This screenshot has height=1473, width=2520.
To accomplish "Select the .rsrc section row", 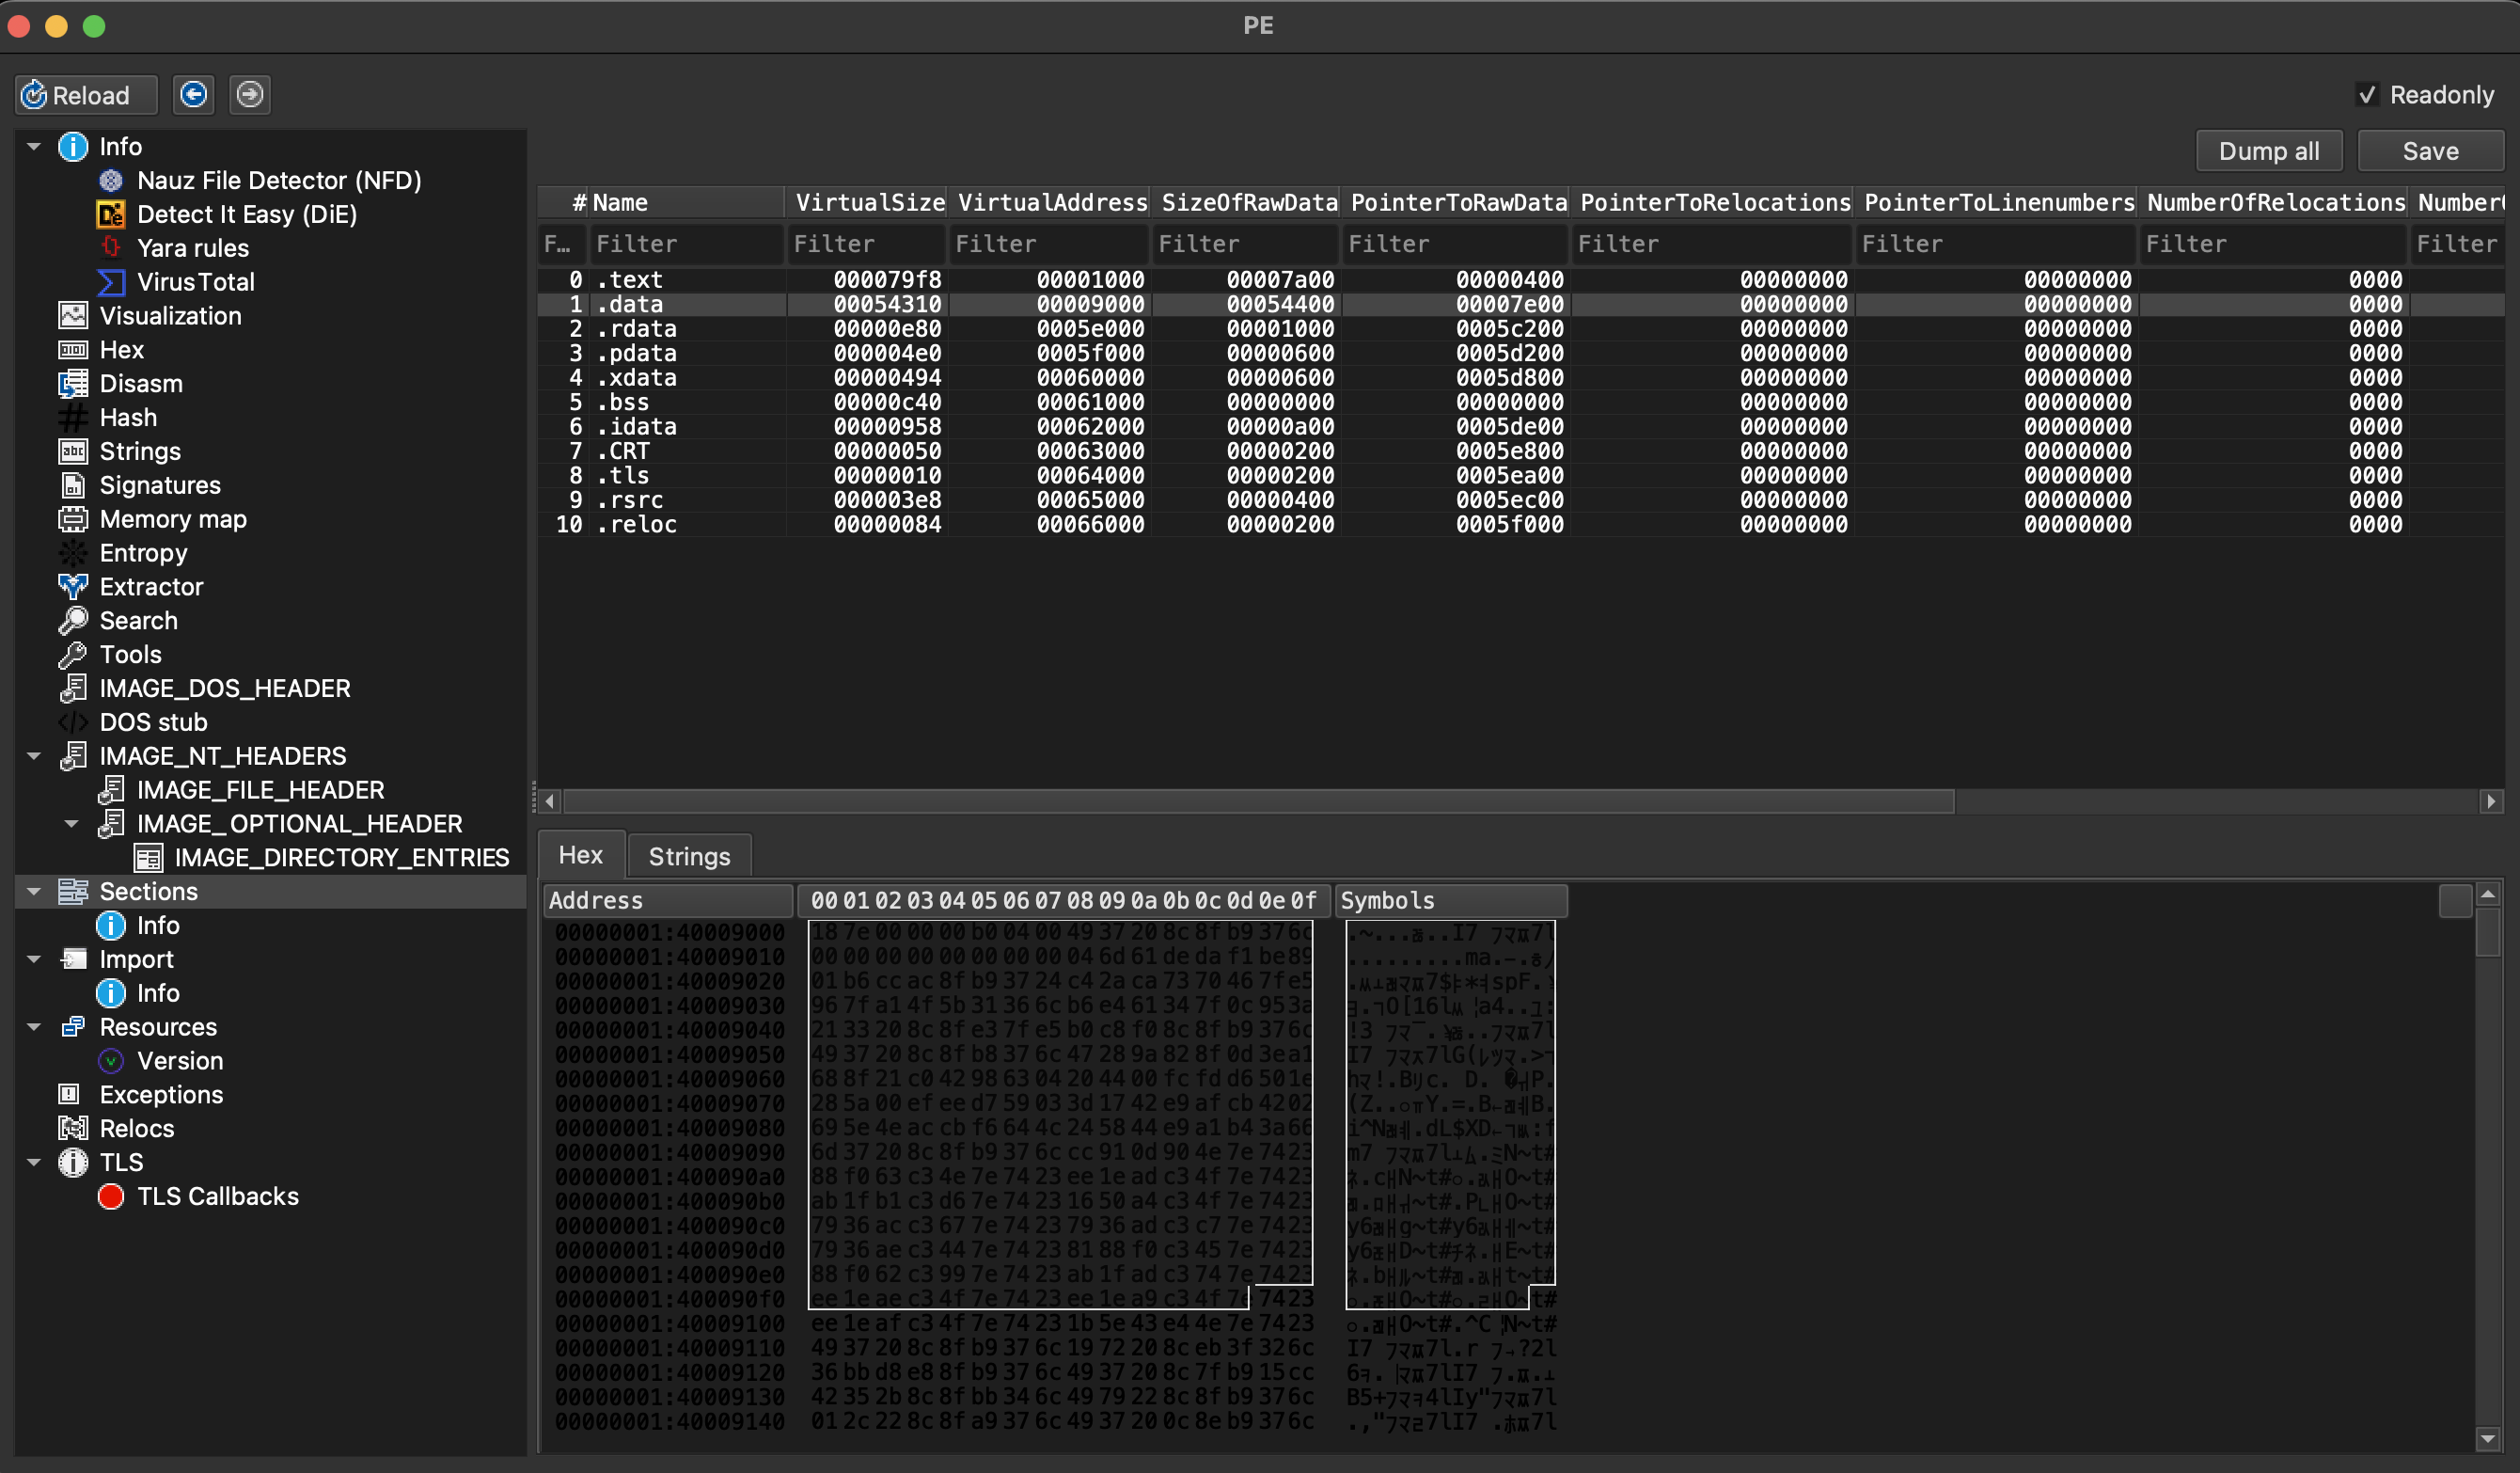I will [x=1520, y=500].
